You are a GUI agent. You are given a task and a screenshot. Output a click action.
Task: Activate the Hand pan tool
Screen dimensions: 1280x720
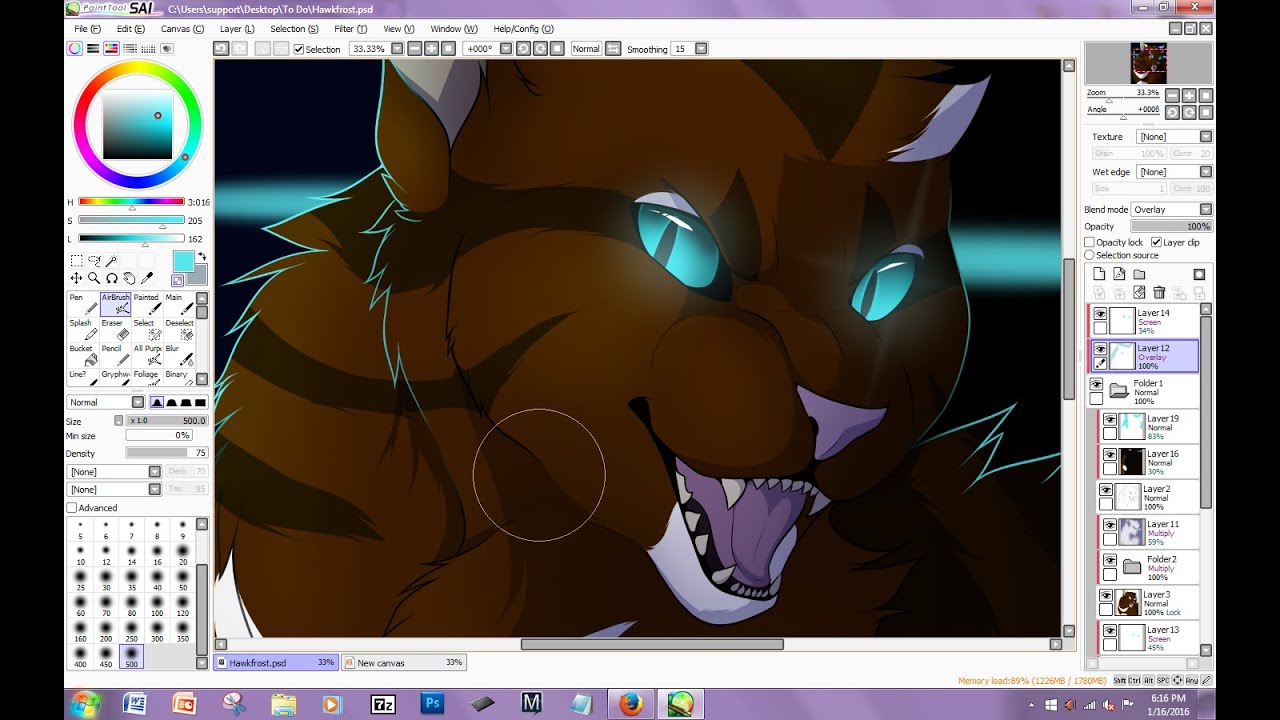click(130, 278)
